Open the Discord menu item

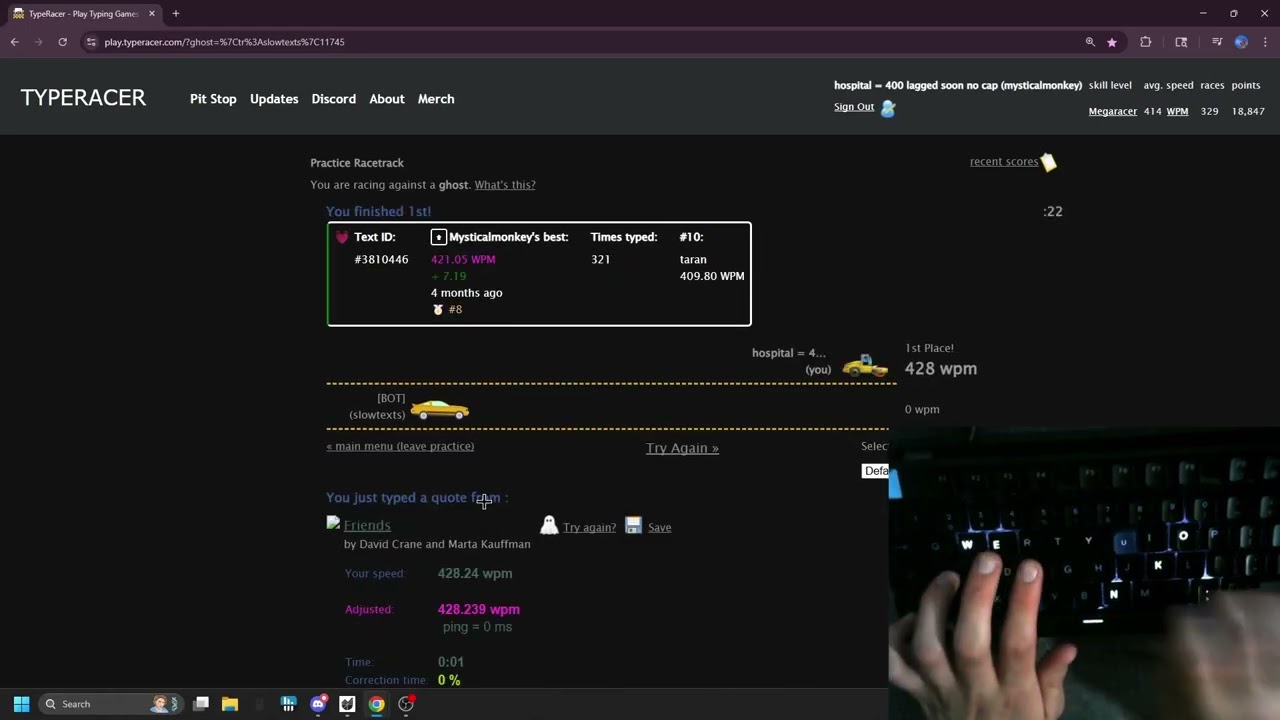pyautogui.click(x=334, y=99)
